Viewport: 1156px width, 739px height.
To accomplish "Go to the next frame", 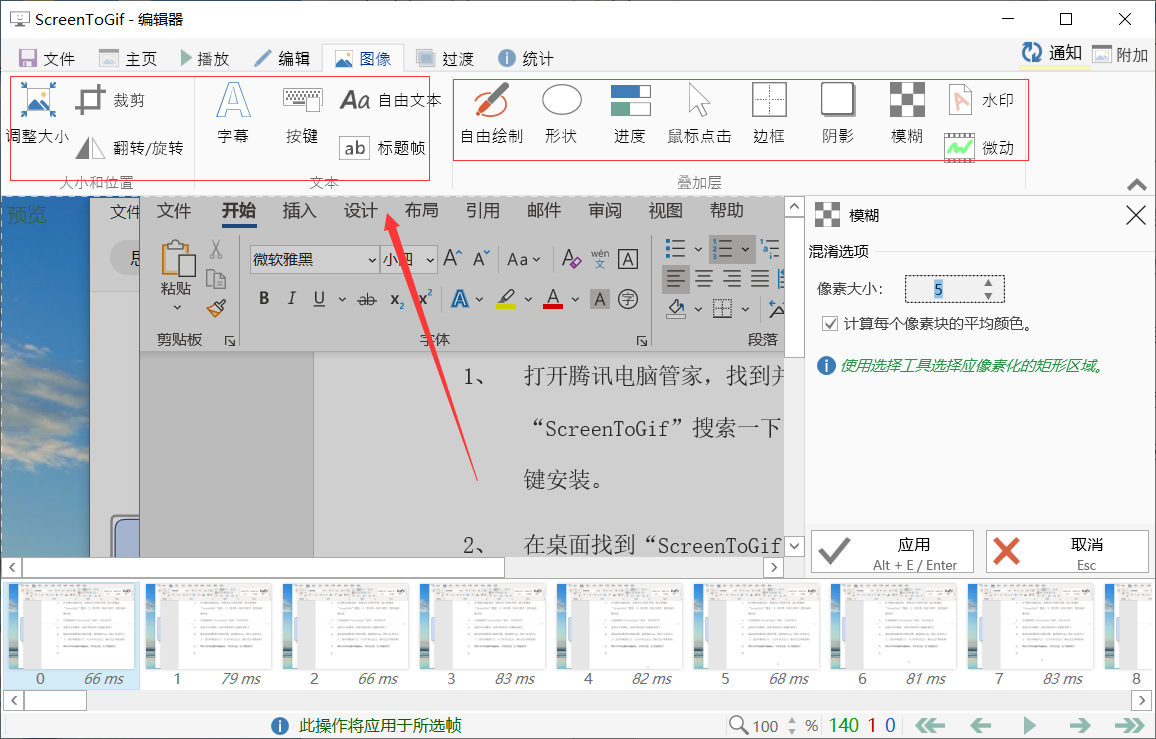I will 1079,725.
